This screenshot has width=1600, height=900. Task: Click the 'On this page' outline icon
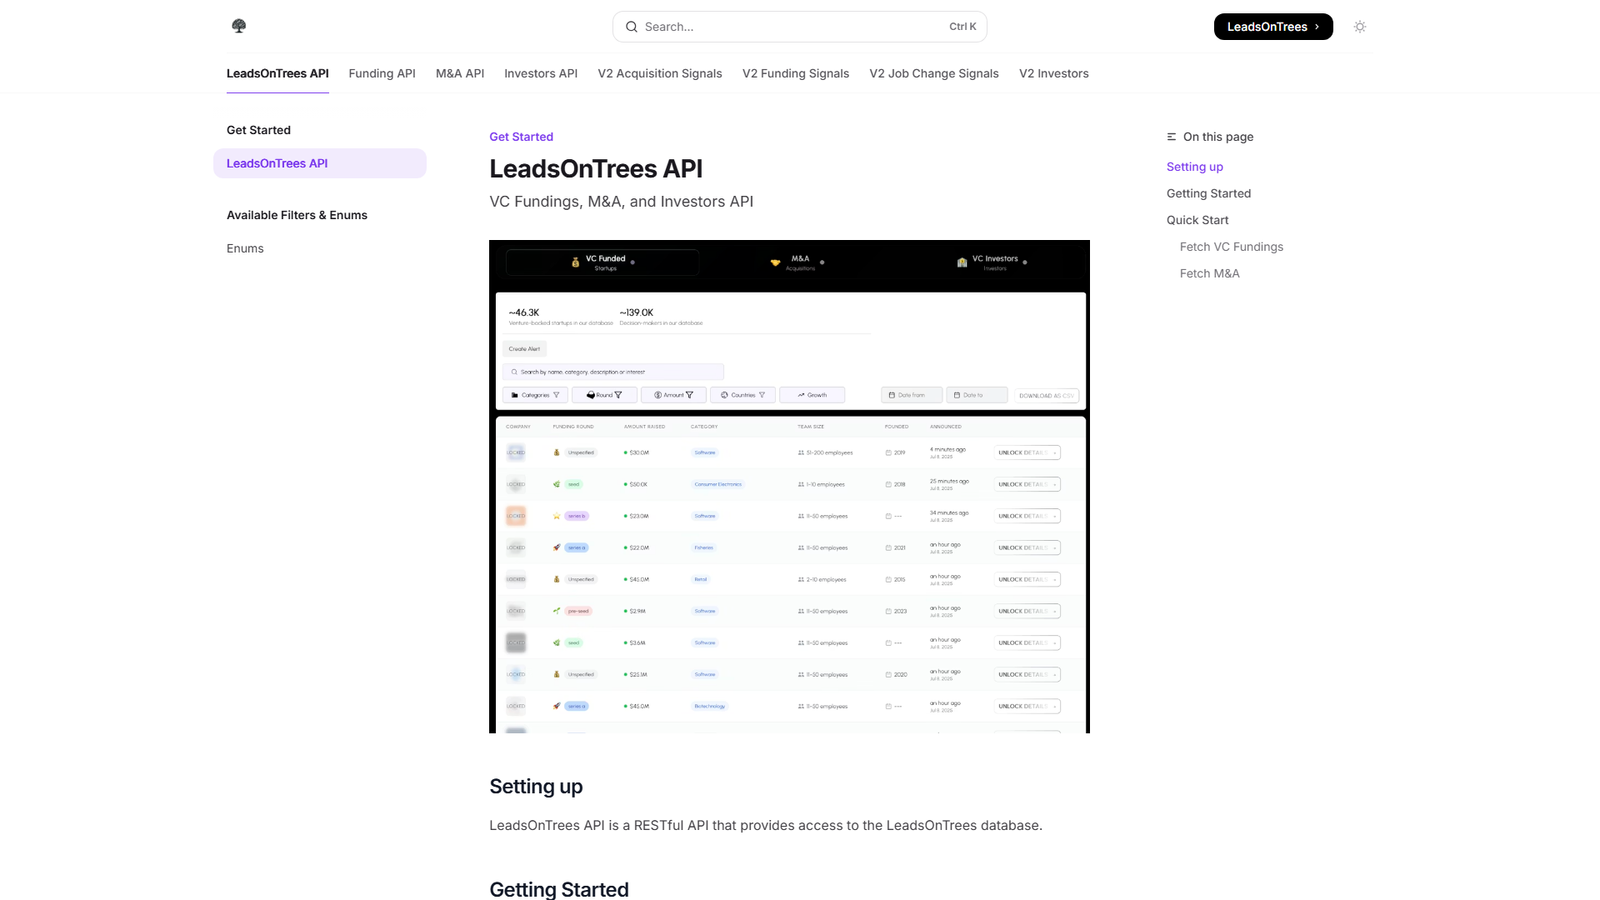point(1170,136)
